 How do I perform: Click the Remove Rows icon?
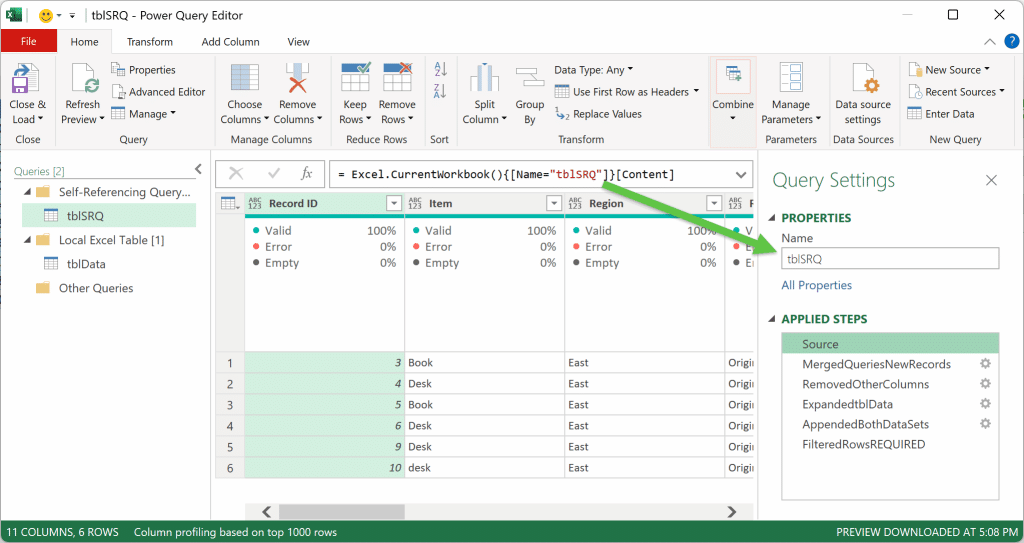[397, 77]
